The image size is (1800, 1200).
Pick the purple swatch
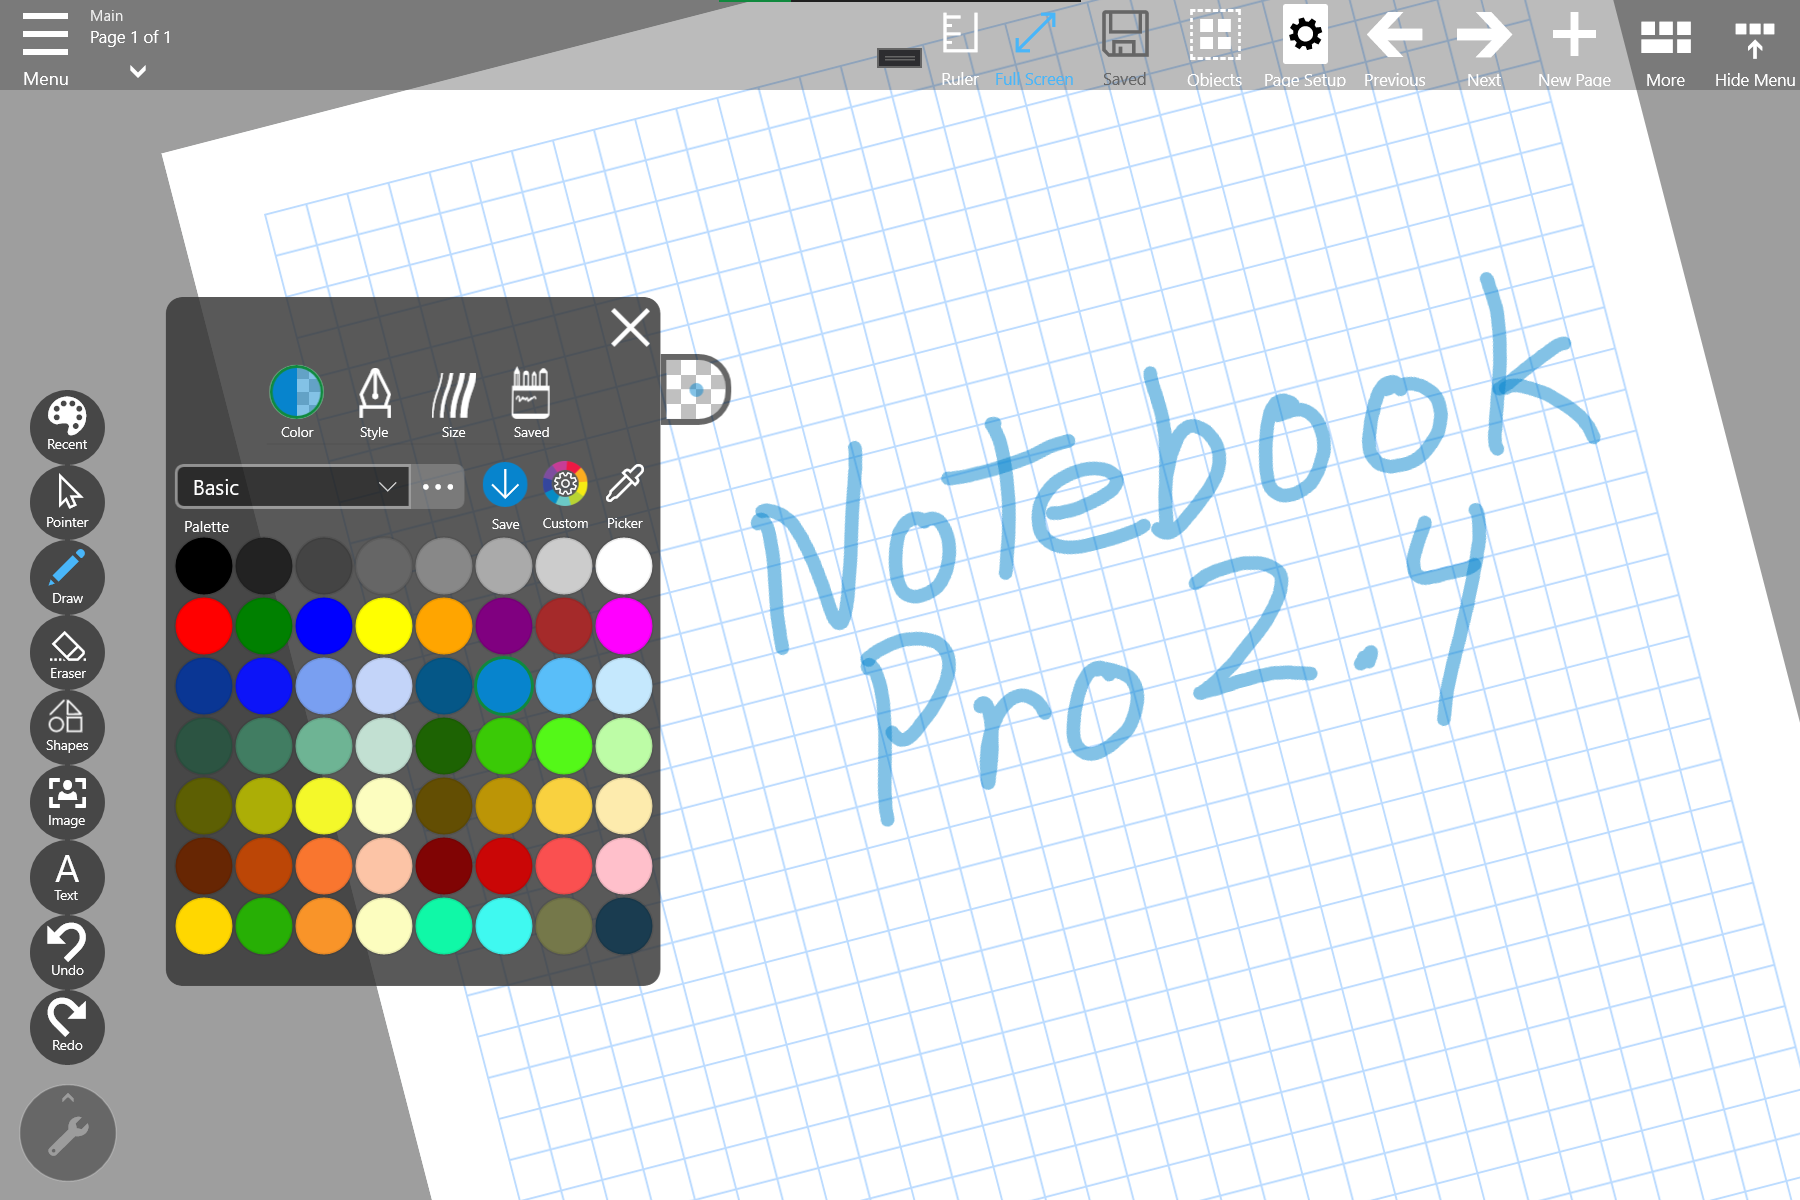coord(504,626)
